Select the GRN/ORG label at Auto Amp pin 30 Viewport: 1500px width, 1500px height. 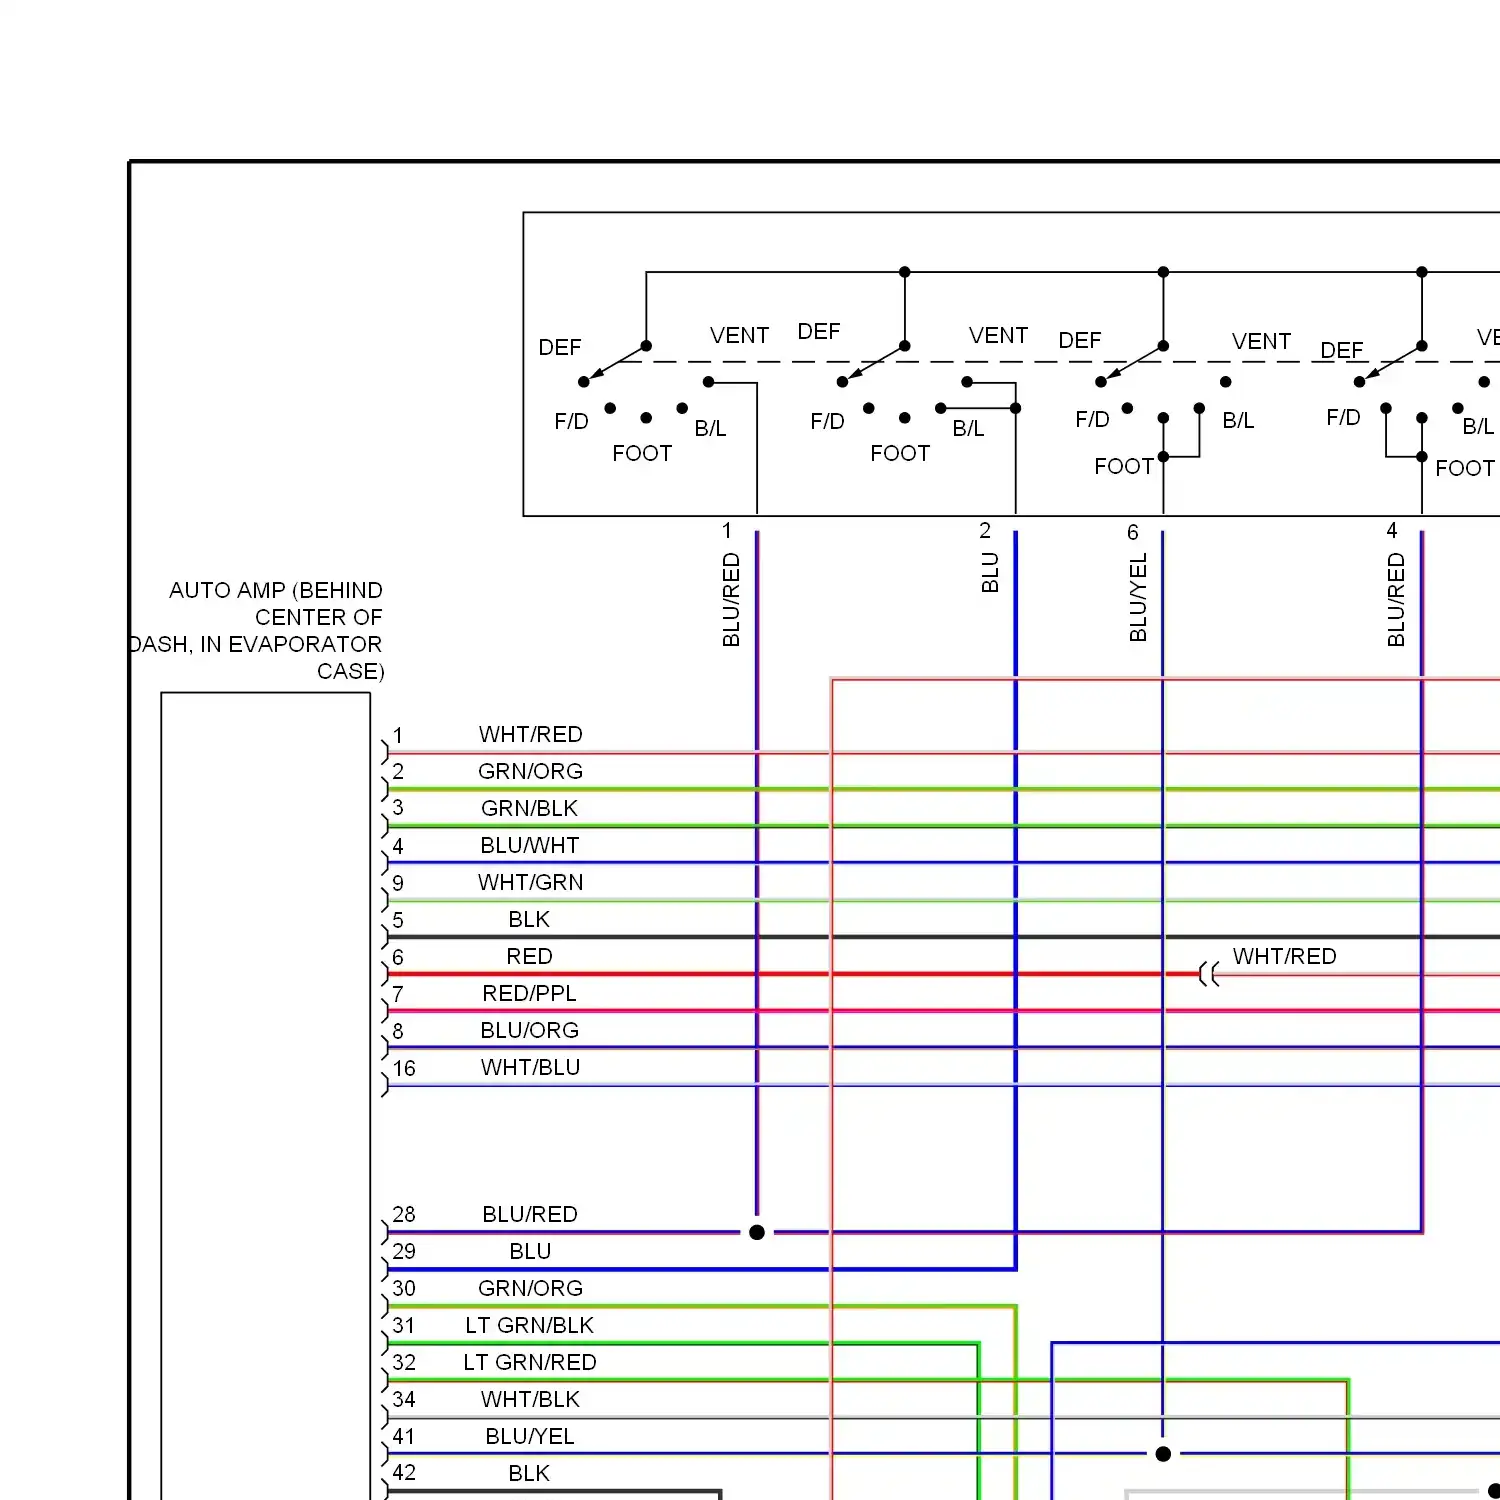[530, 1289]
